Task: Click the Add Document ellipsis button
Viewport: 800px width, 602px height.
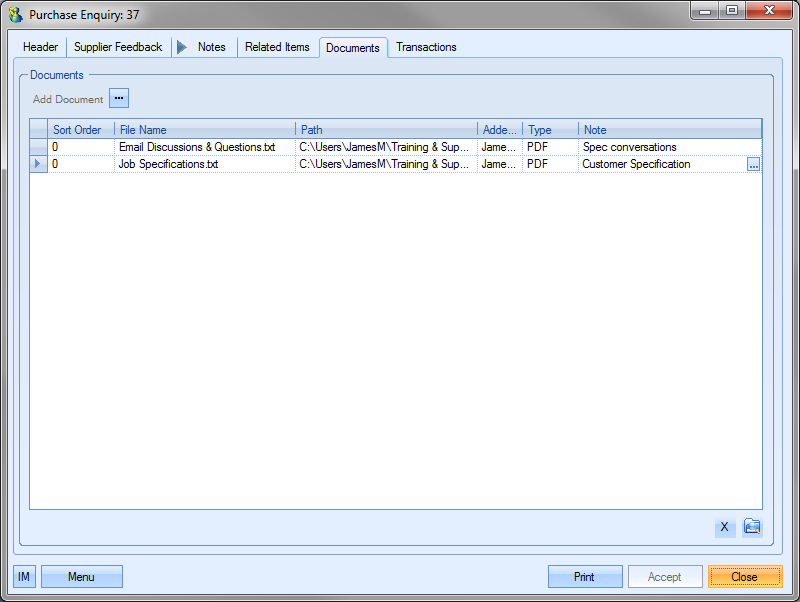Action: (x=119, y=98)
